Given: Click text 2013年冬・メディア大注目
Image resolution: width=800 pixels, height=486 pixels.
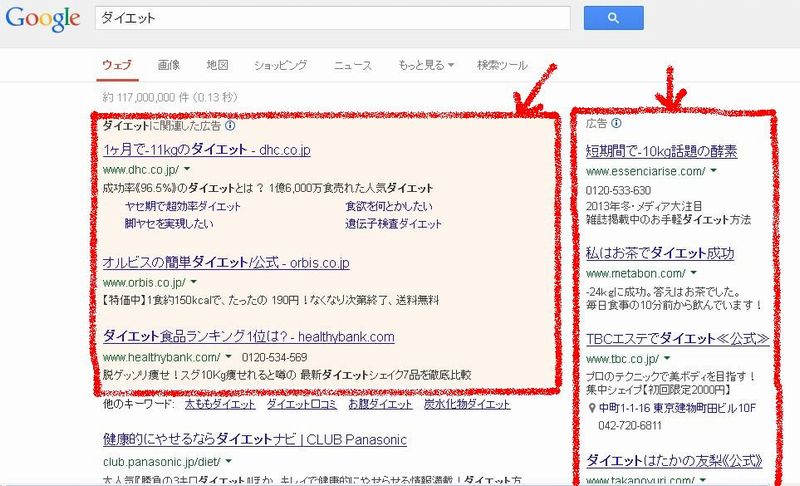Looking at the screenshot, I should click(x=644, y=206).
